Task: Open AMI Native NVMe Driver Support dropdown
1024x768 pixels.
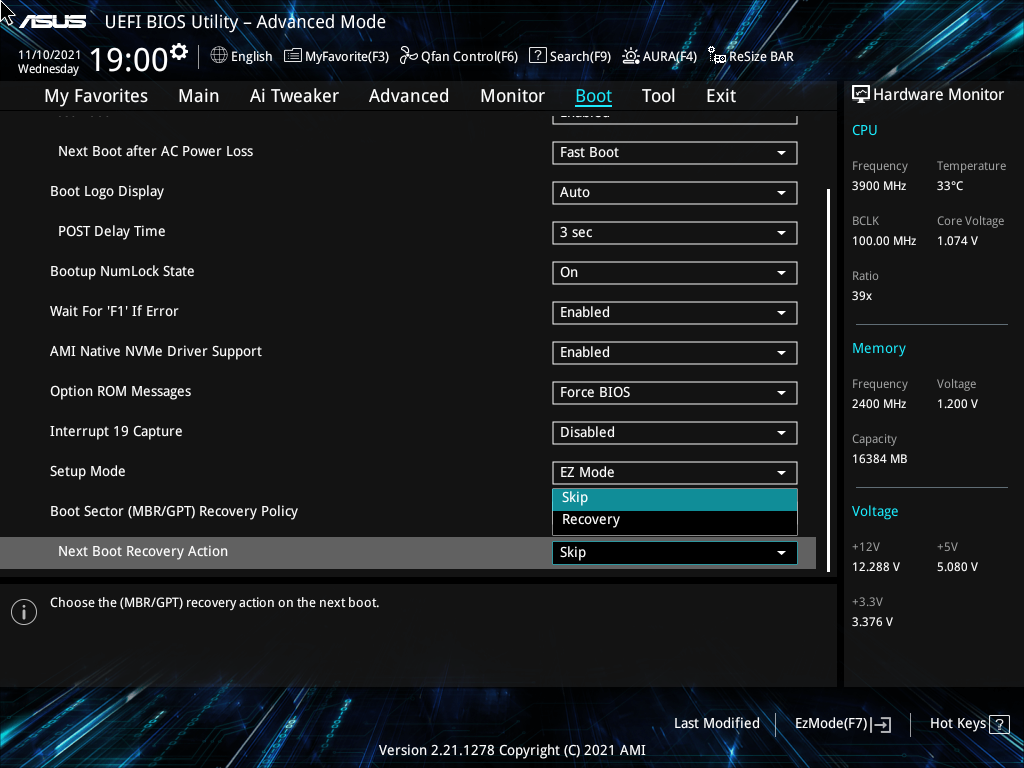Action: coord(675,353)
